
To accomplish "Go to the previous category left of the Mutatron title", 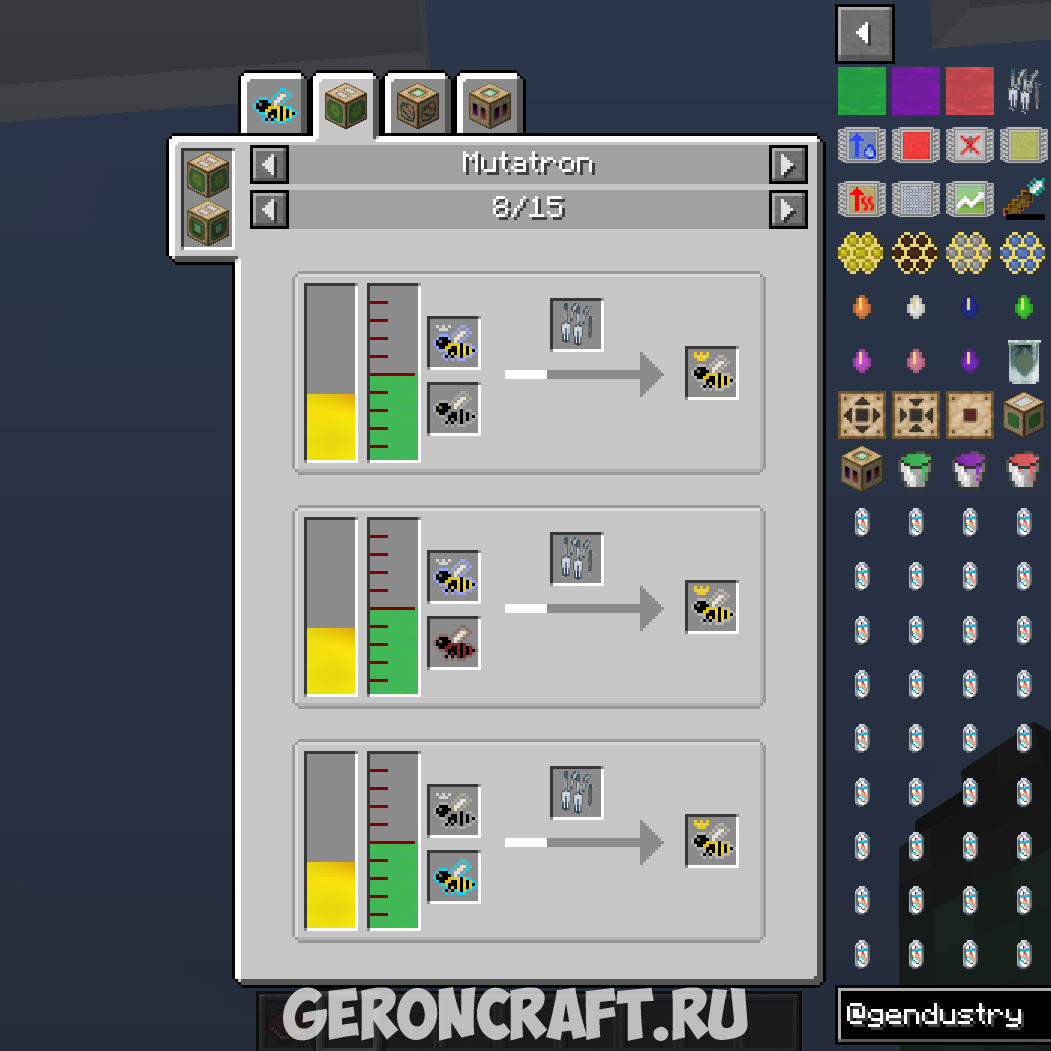I will tap(269, 164).
